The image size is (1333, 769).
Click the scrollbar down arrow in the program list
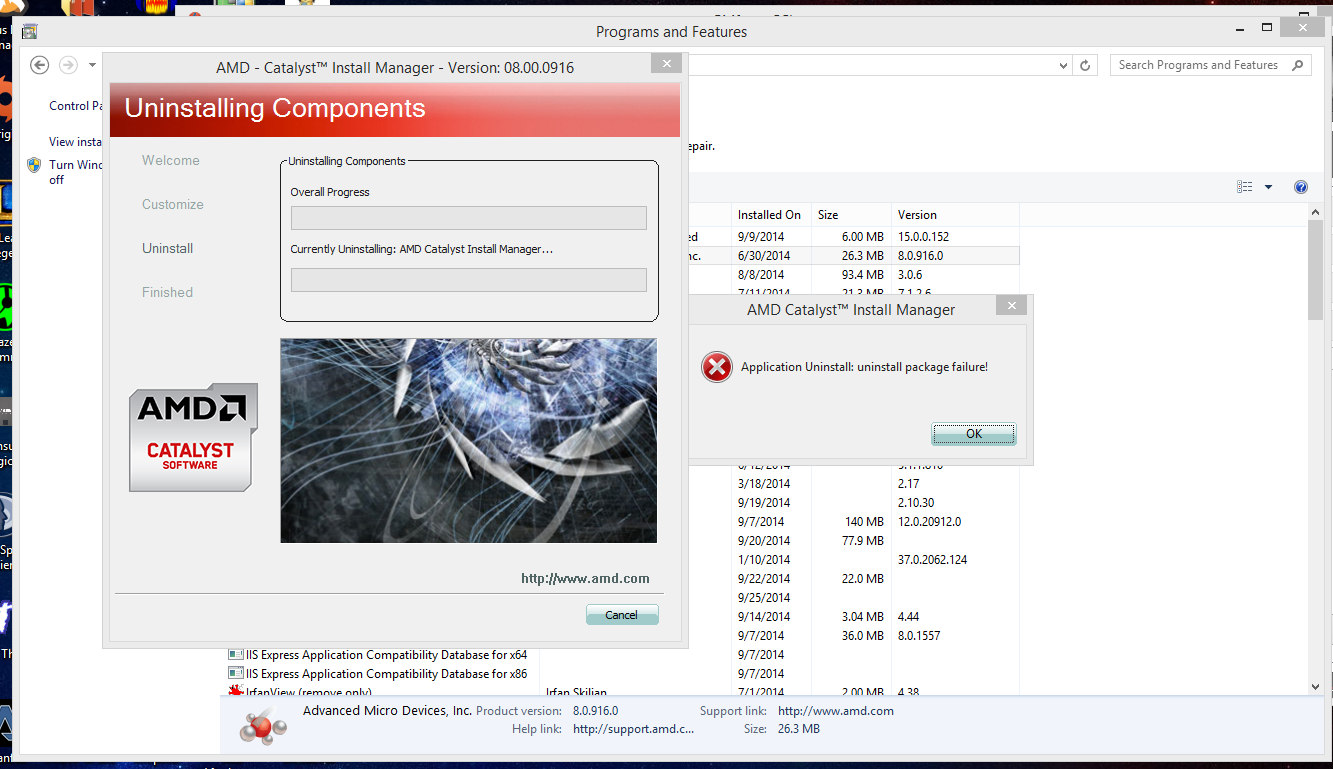click(x=1316, y=686)
